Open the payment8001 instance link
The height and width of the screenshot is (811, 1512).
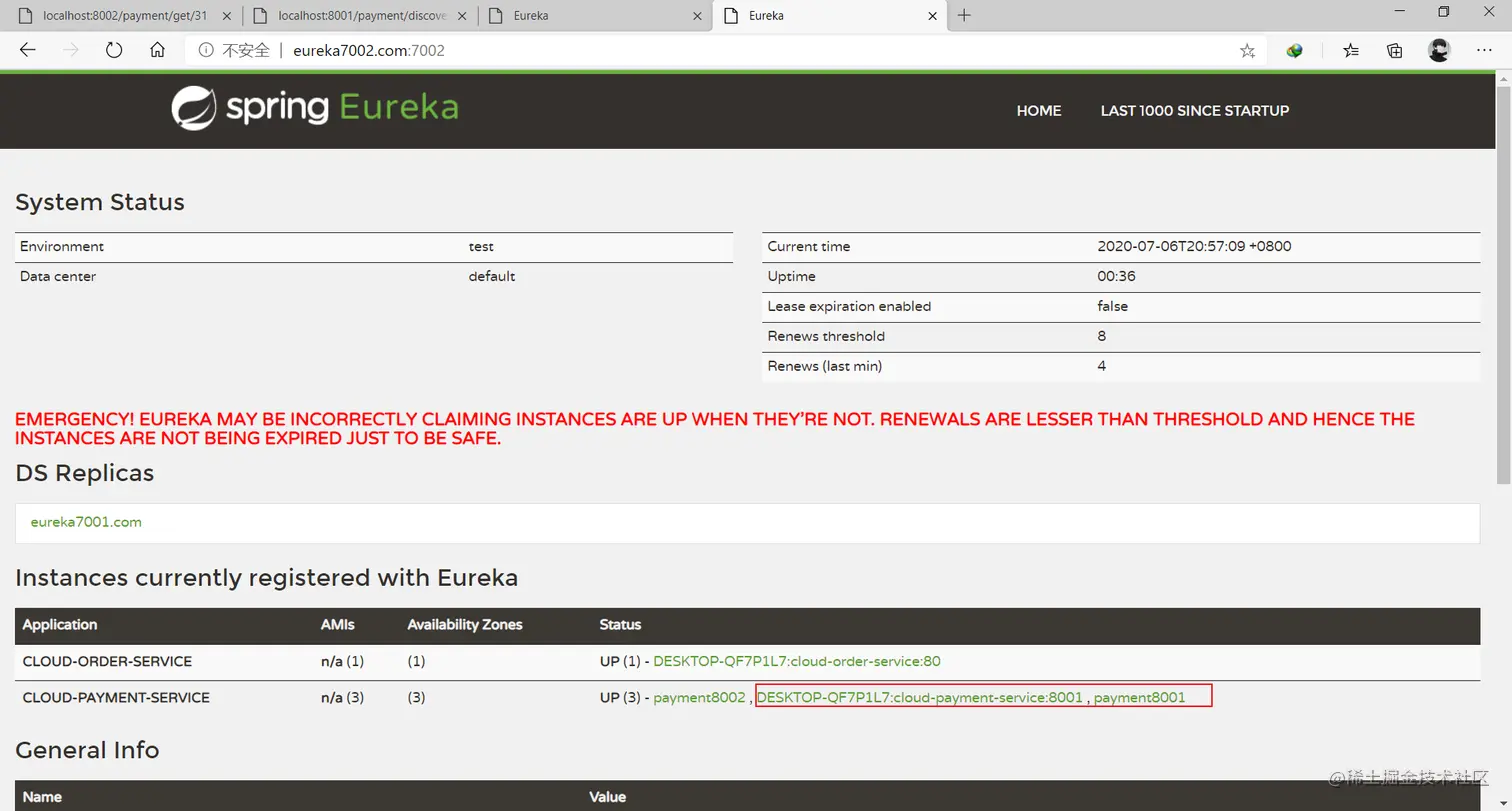coord(1139,697)
